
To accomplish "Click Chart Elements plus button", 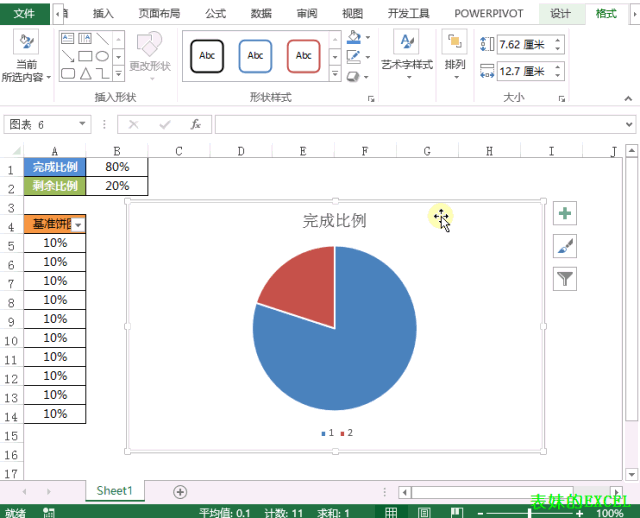I will [565, 213].
